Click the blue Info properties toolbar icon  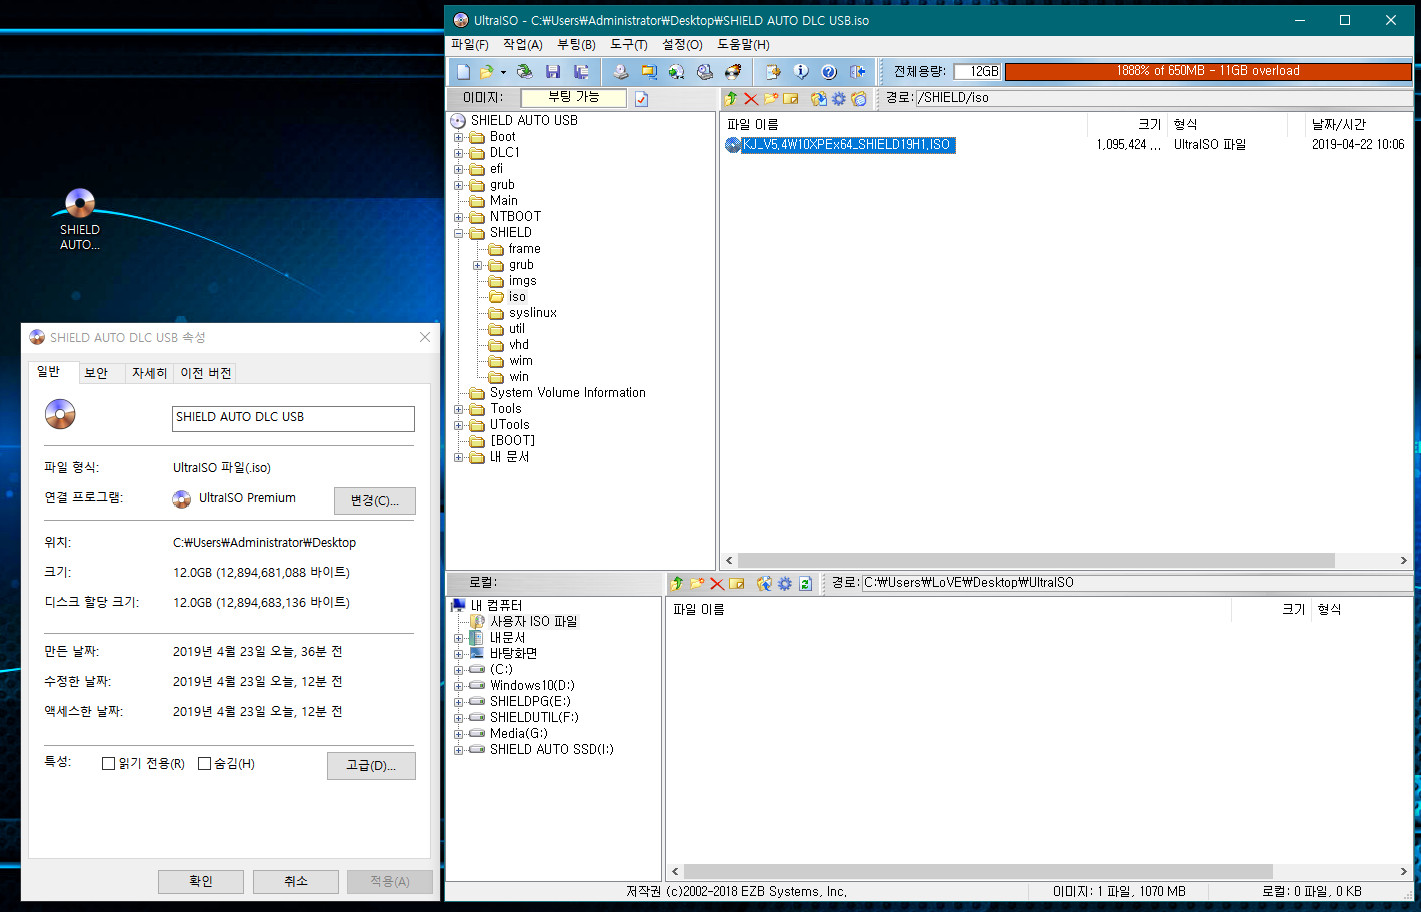[x=801, y=72]
